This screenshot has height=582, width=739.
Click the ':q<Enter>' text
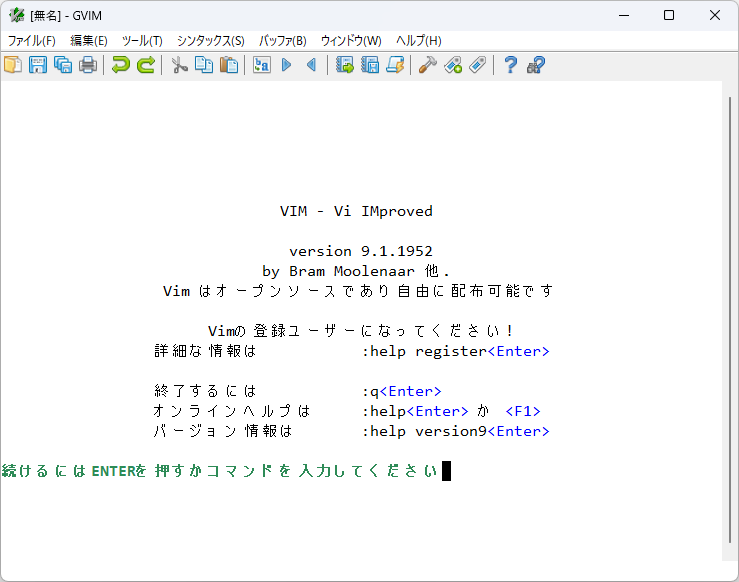pyautogui.click(x=402, y=391)
